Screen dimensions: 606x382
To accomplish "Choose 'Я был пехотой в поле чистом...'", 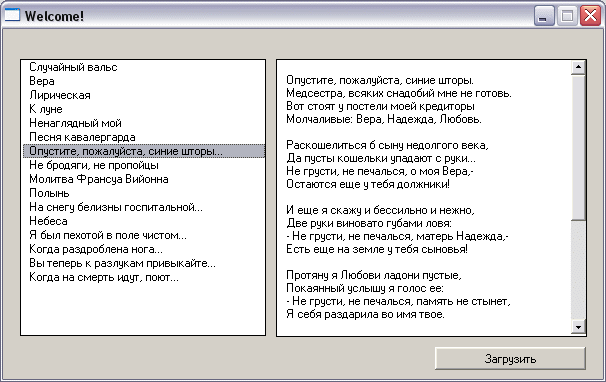I will click(x=144, y=235).
